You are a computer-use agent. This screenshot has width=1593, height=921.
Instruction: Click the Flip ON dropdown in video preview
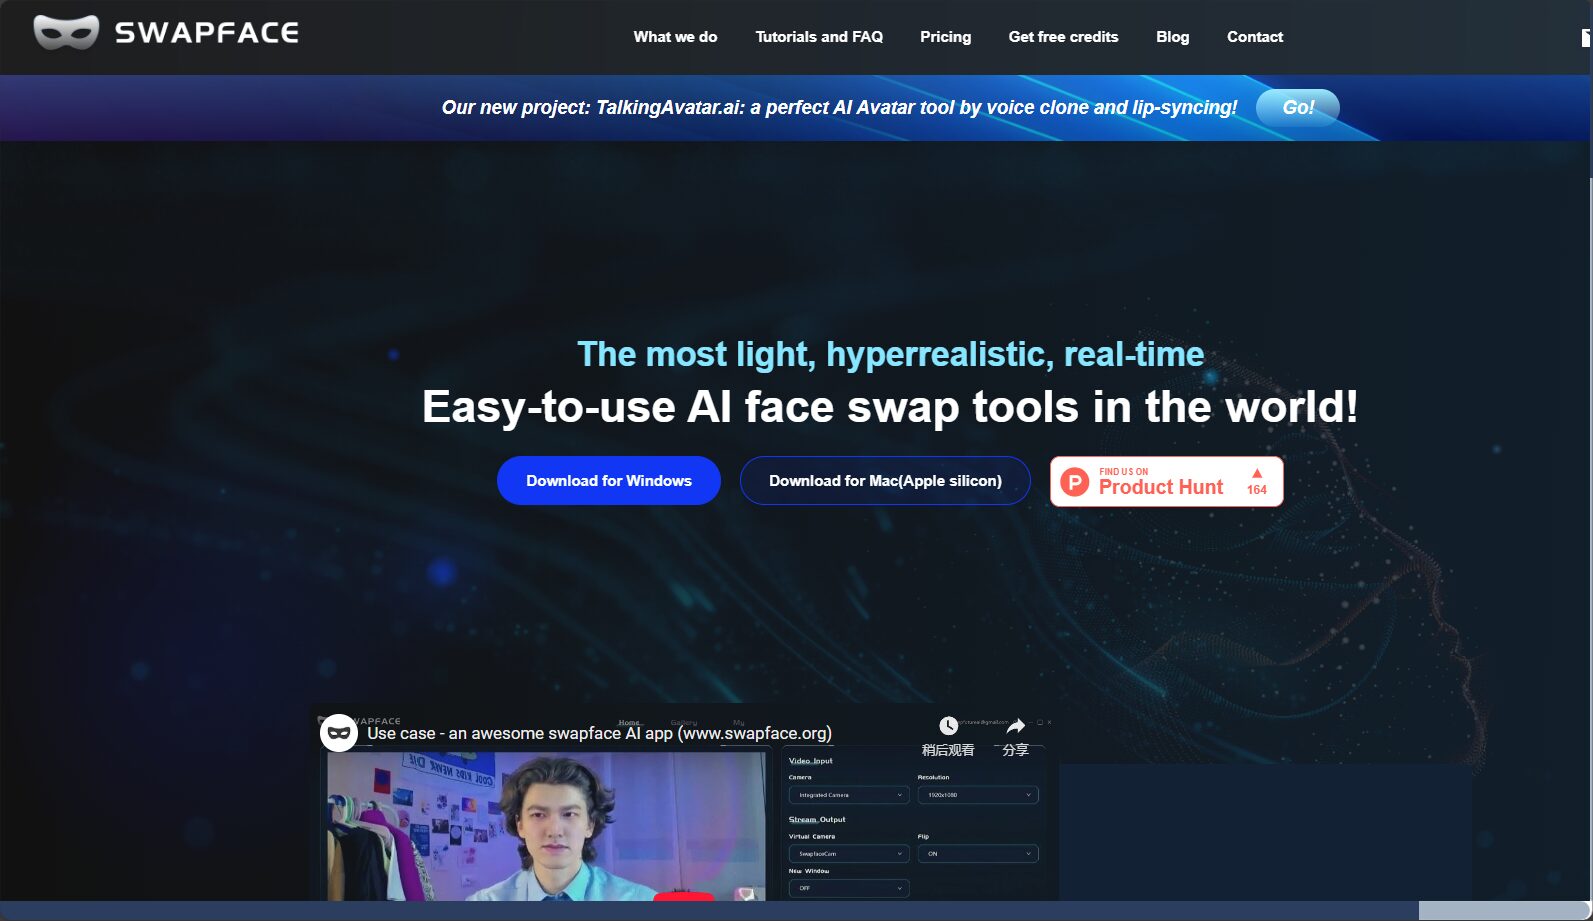click(978, 854)
